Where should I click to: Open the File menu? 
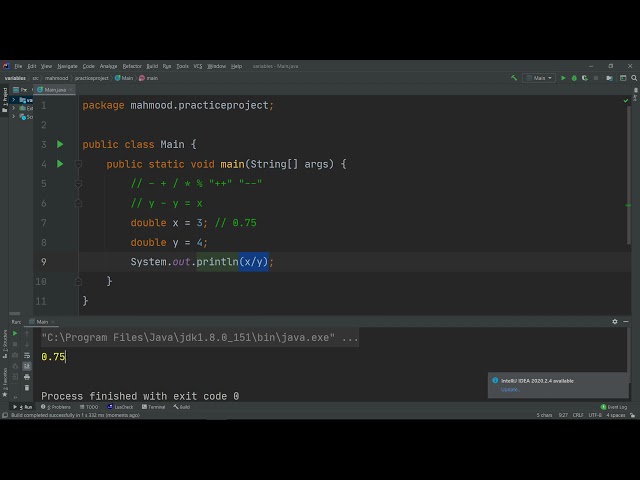[18, 66]
